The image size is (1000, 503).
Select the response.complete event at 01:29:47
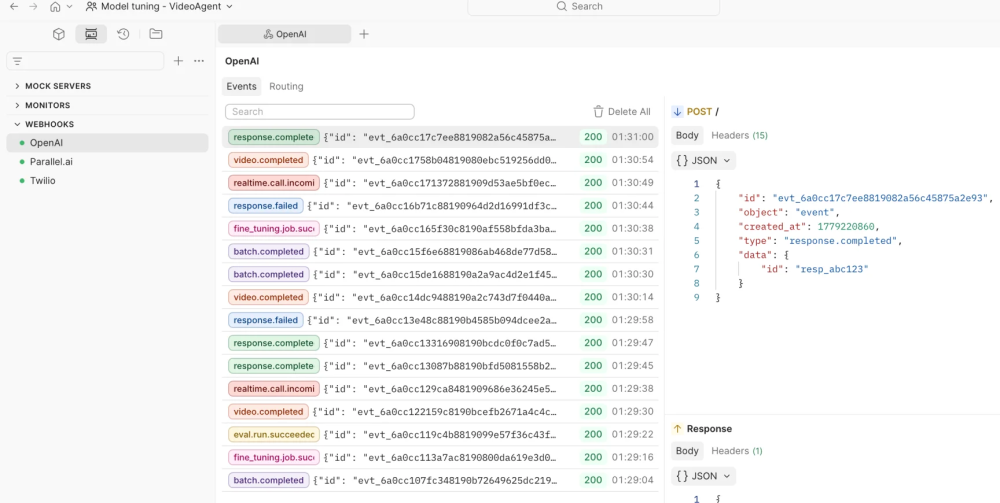tap(440, 343)
